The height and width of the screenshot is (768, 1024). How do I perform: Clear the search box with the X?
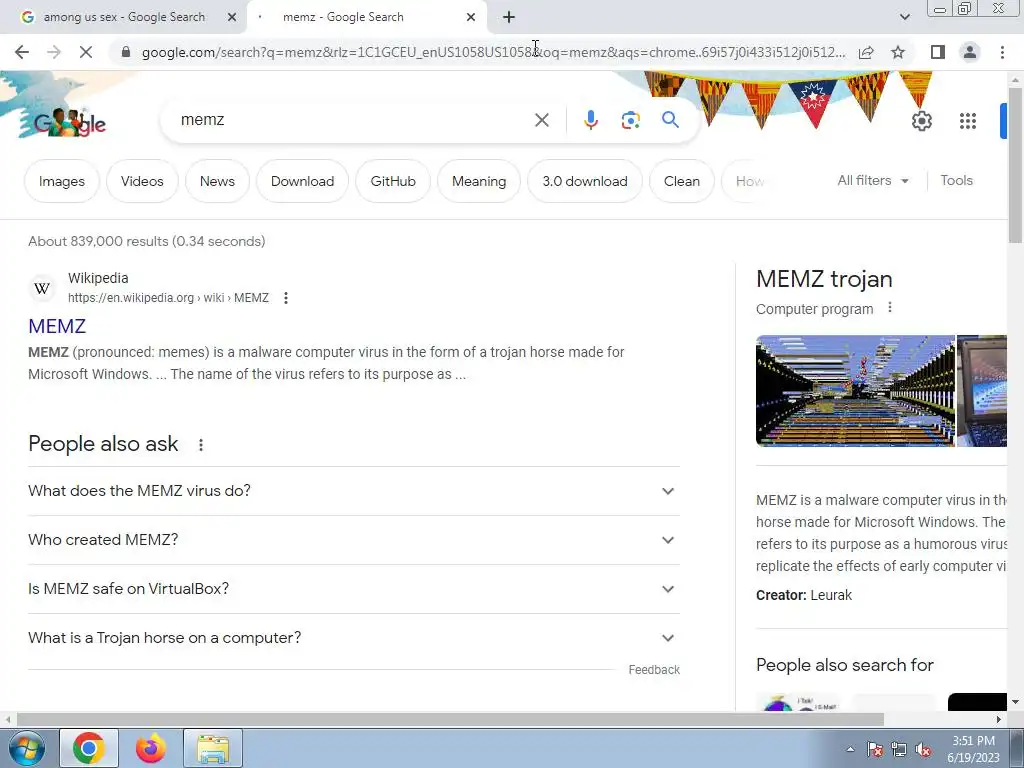[541, 120]
